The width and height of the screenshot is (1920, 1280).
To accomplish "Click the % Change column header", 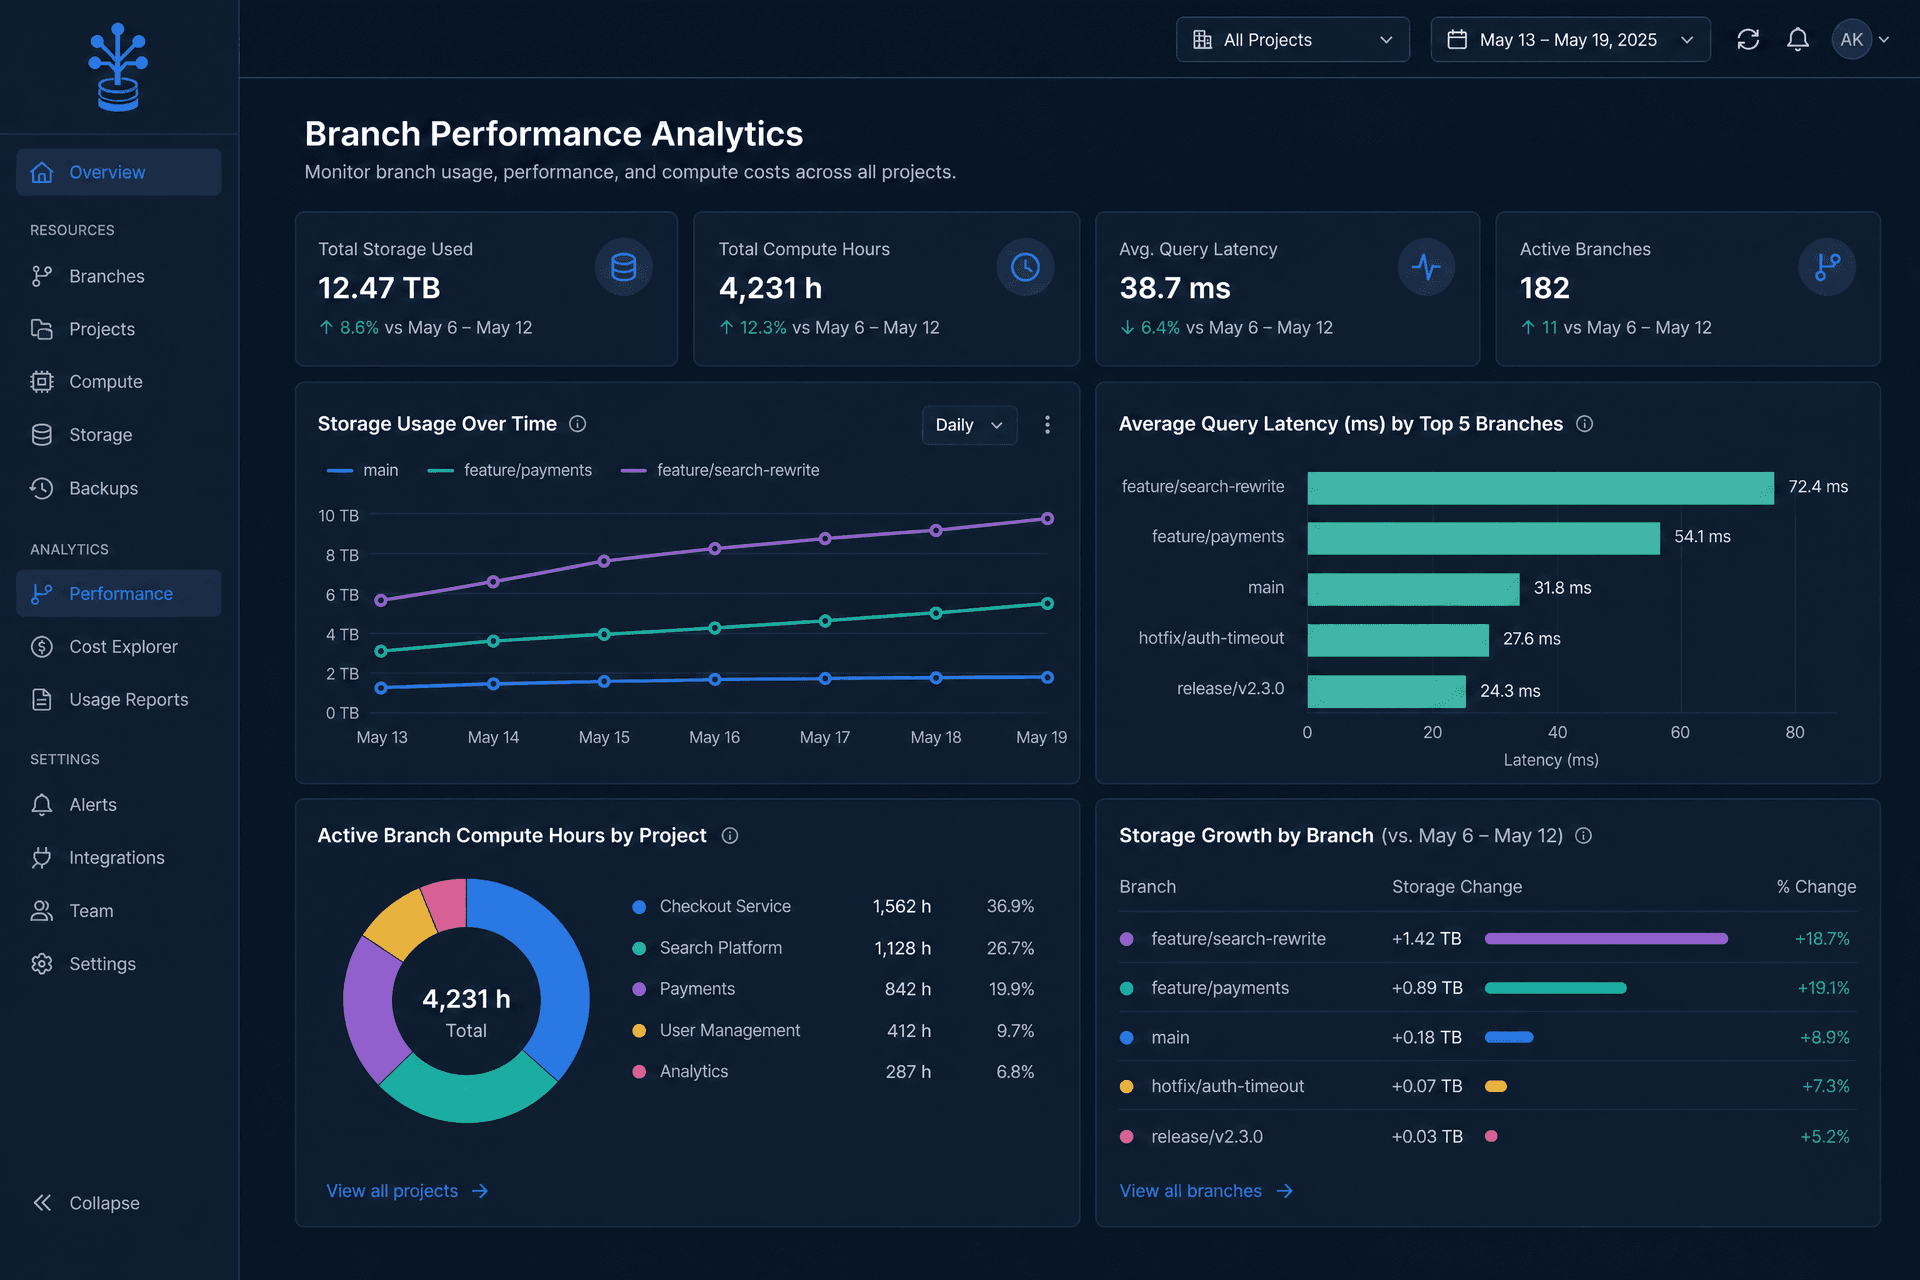I will click(x=1816, y=887).
